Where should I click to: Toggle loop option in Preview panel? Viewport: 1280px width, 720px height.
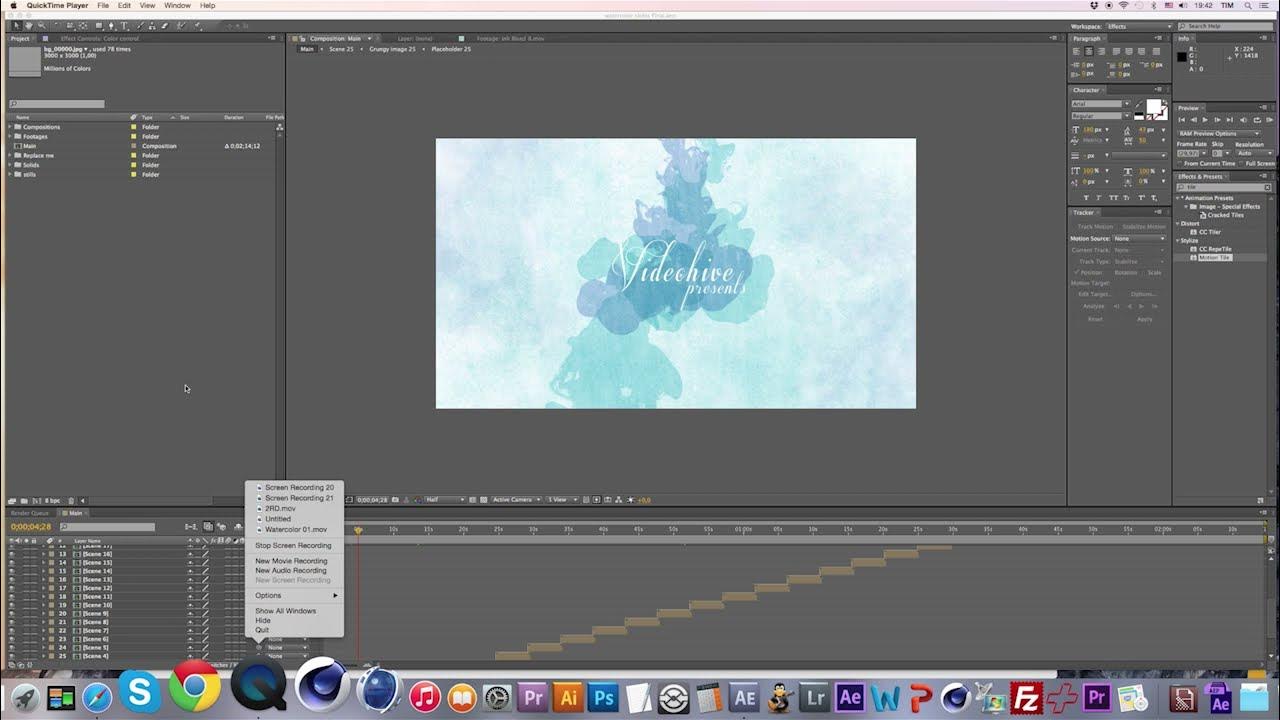[x=1257, y=119]
